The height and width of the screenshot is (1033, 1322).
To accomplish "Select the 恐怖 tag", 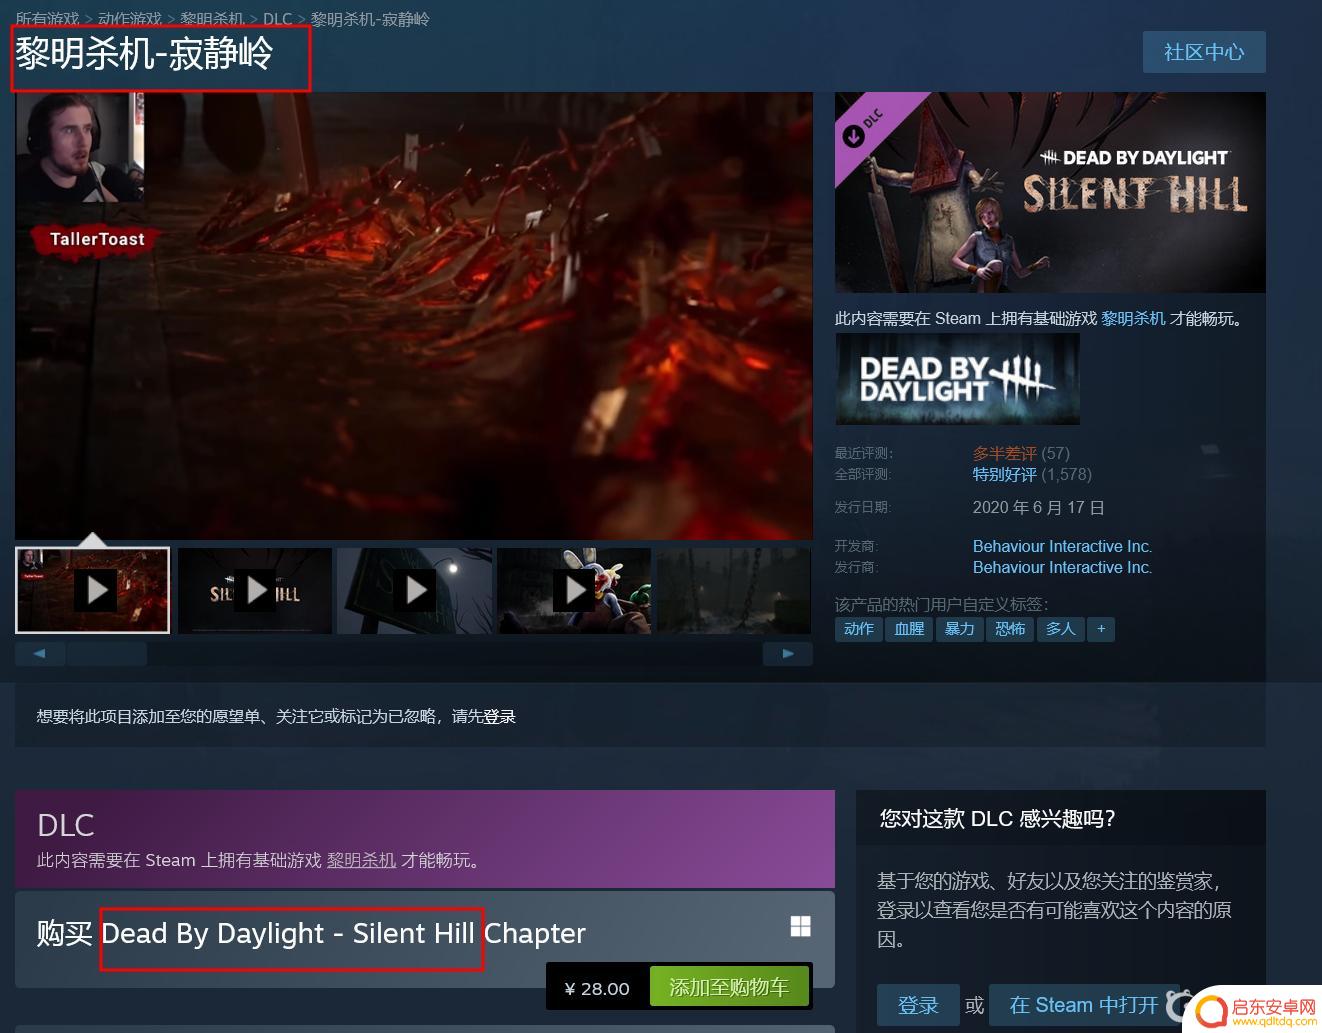I will (x=1010, y=629).
